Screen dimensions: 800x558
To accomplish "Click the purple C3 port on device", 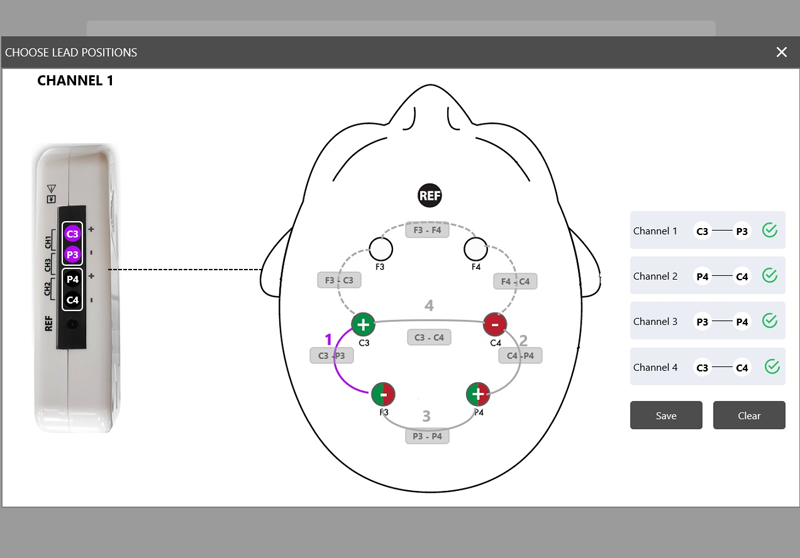I will click(x=72, y=234).
